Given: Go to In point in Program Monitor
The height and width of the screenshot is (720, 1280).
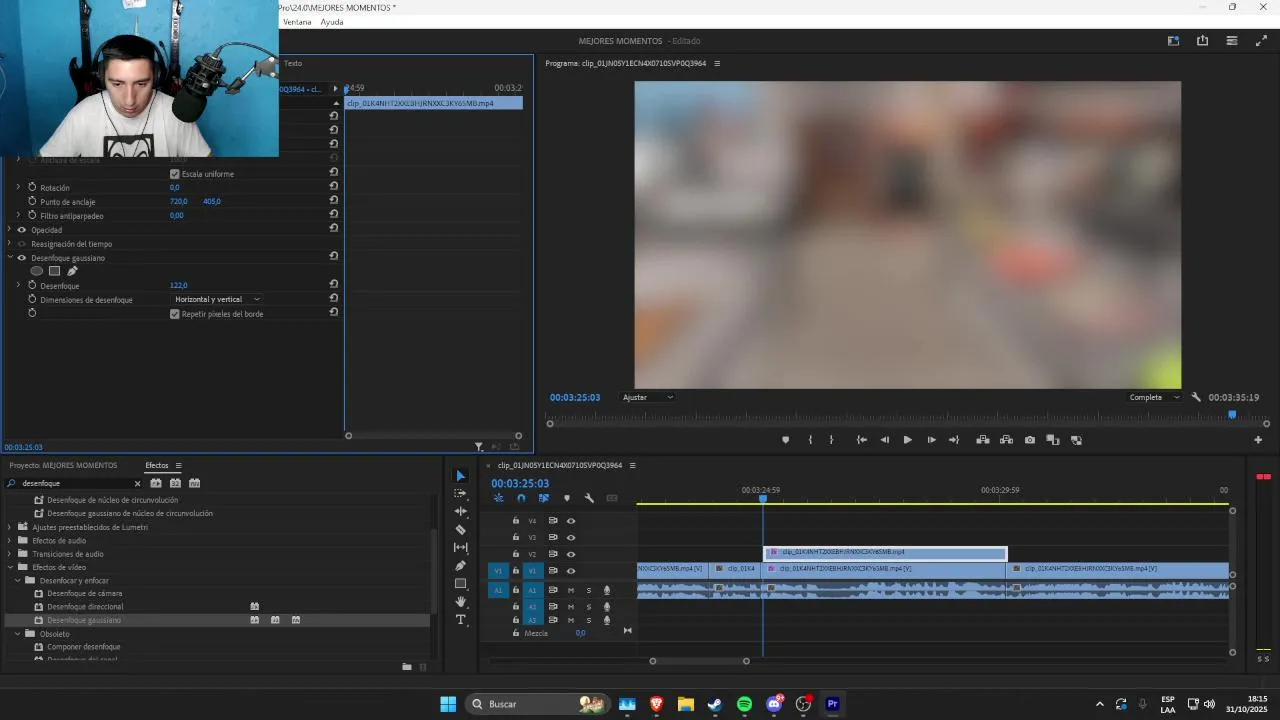Looking at the screenshot, I should pos(861,440).
